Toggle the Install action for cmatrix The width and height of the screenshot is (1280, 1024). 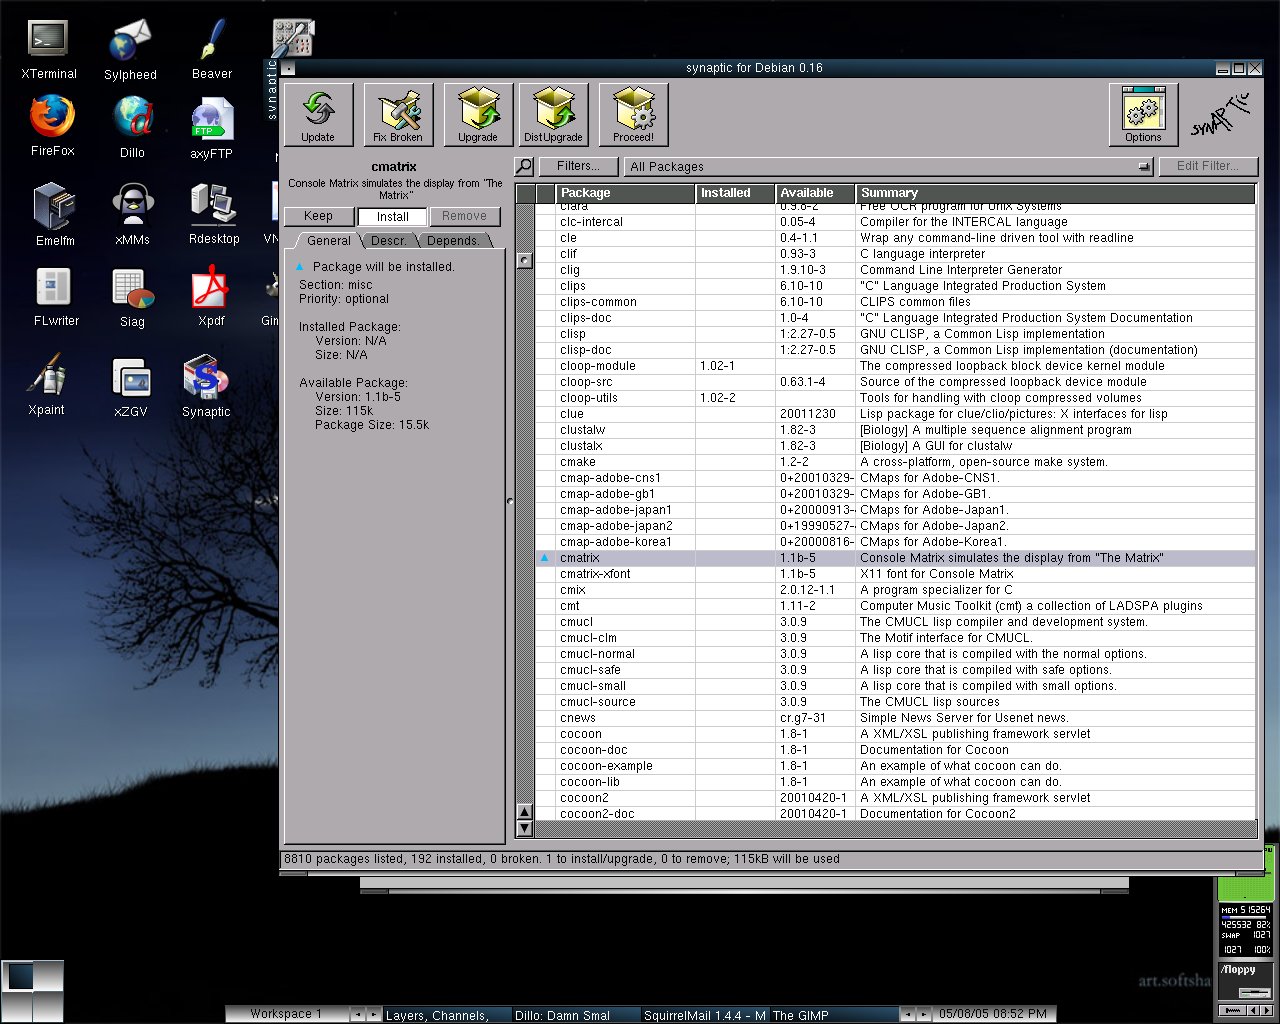click(392, 216)
